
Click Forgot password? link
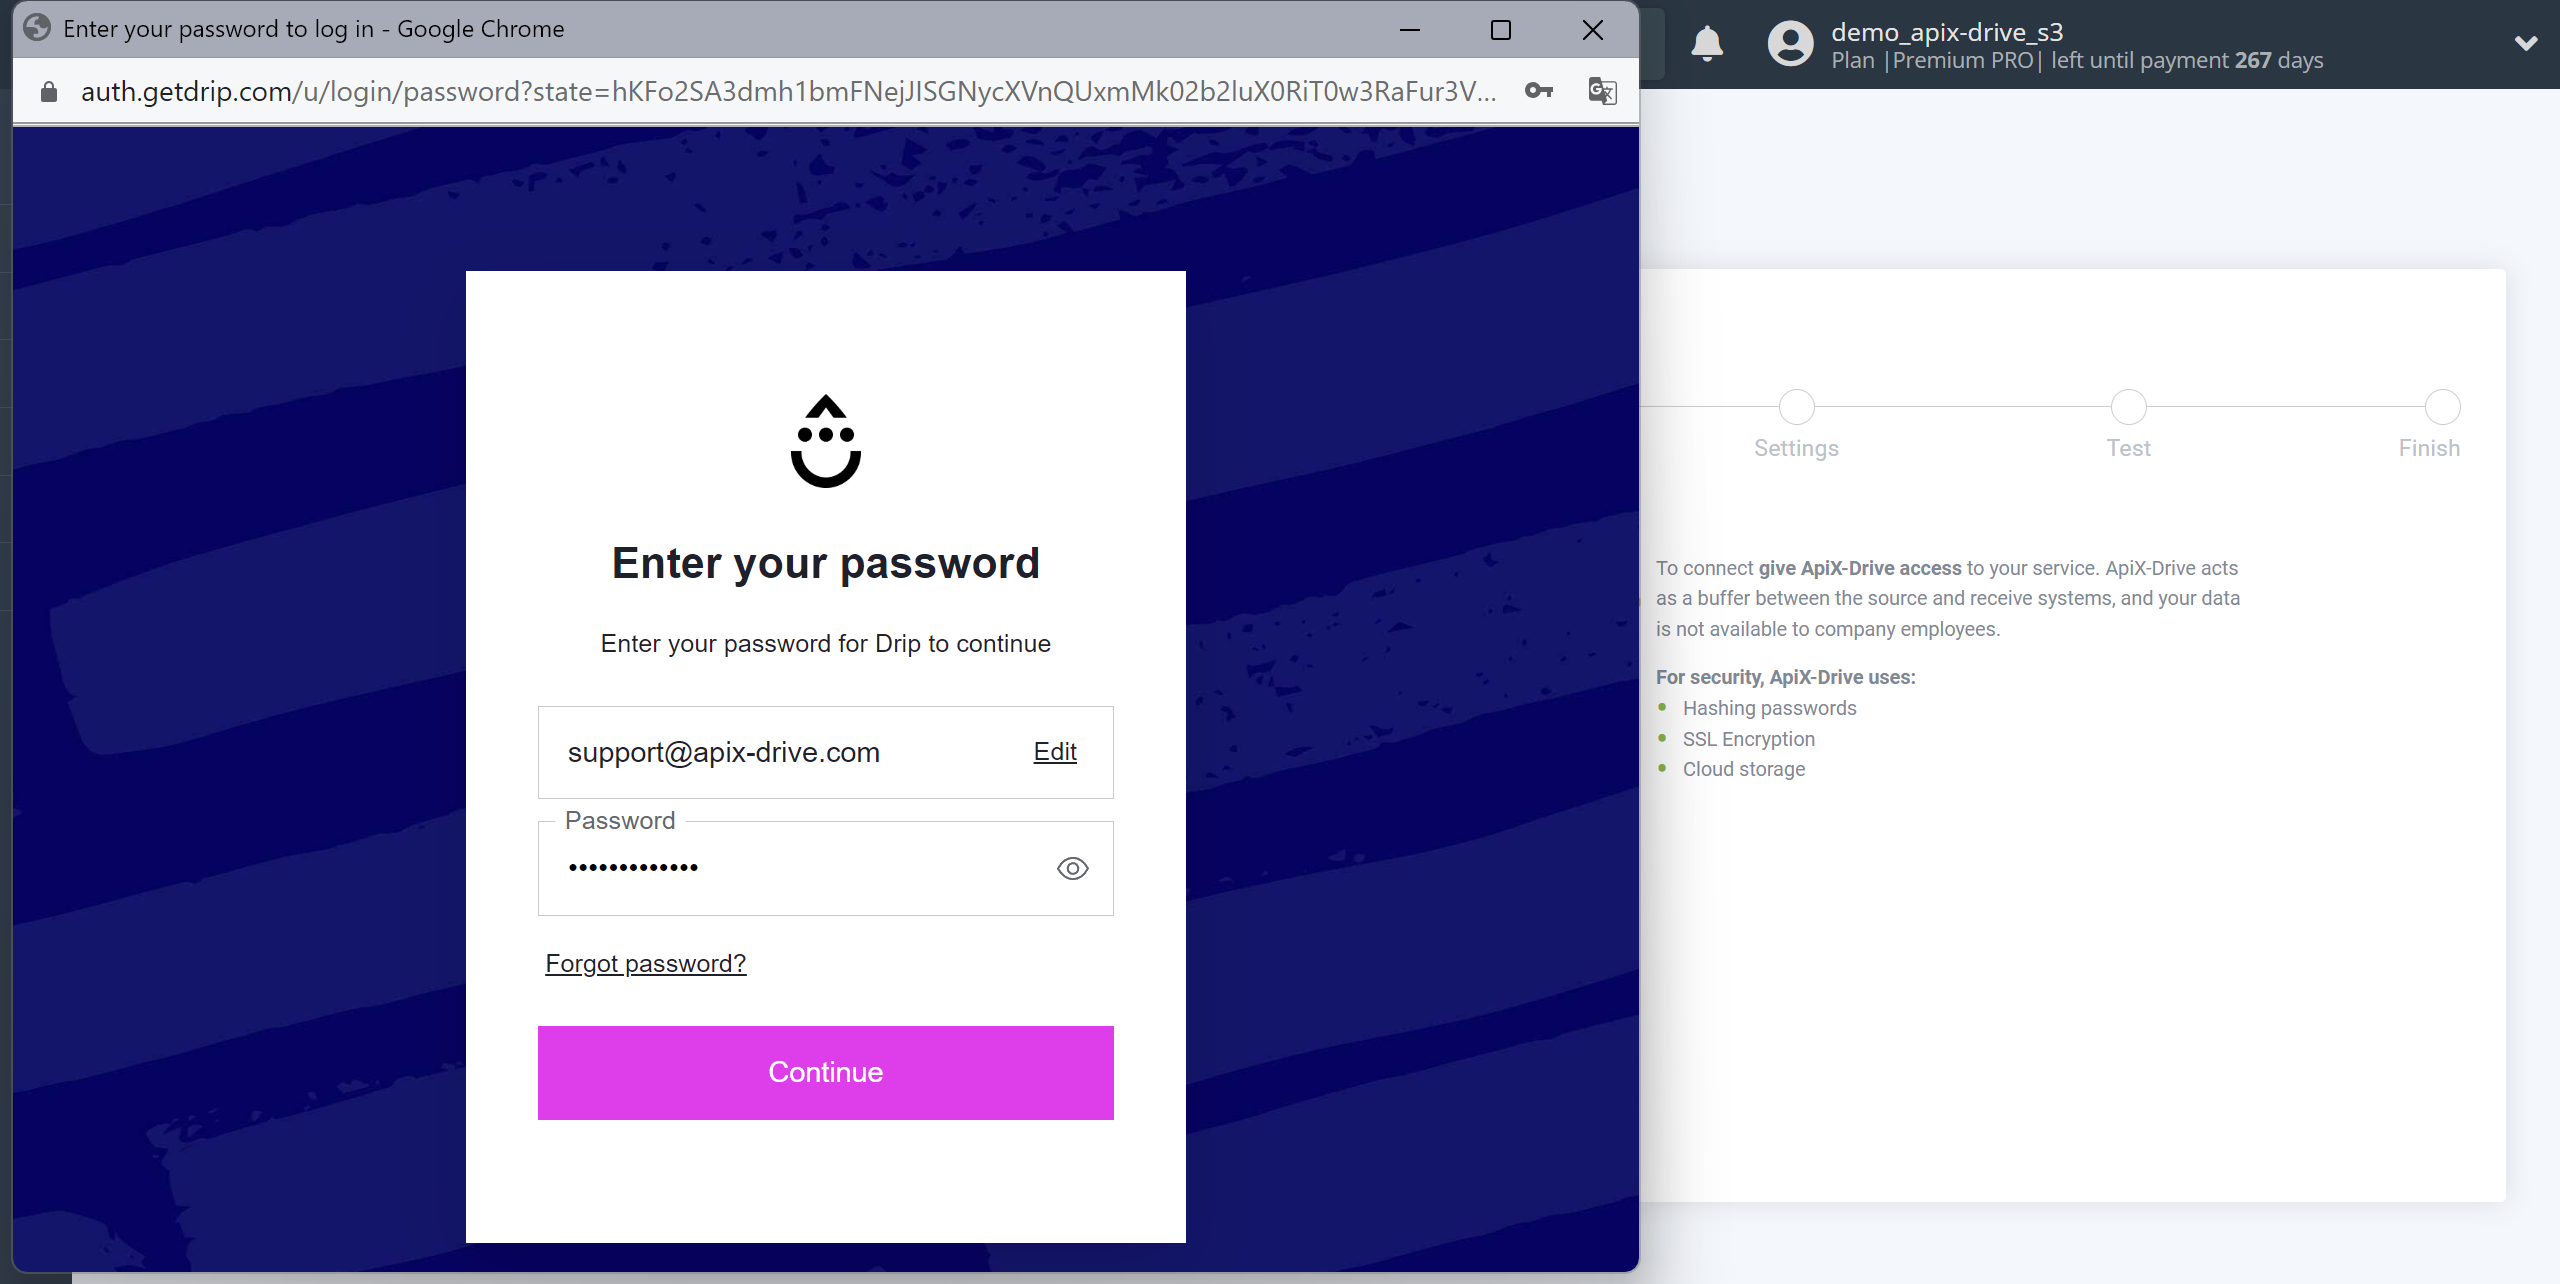(x=645, y=963)
